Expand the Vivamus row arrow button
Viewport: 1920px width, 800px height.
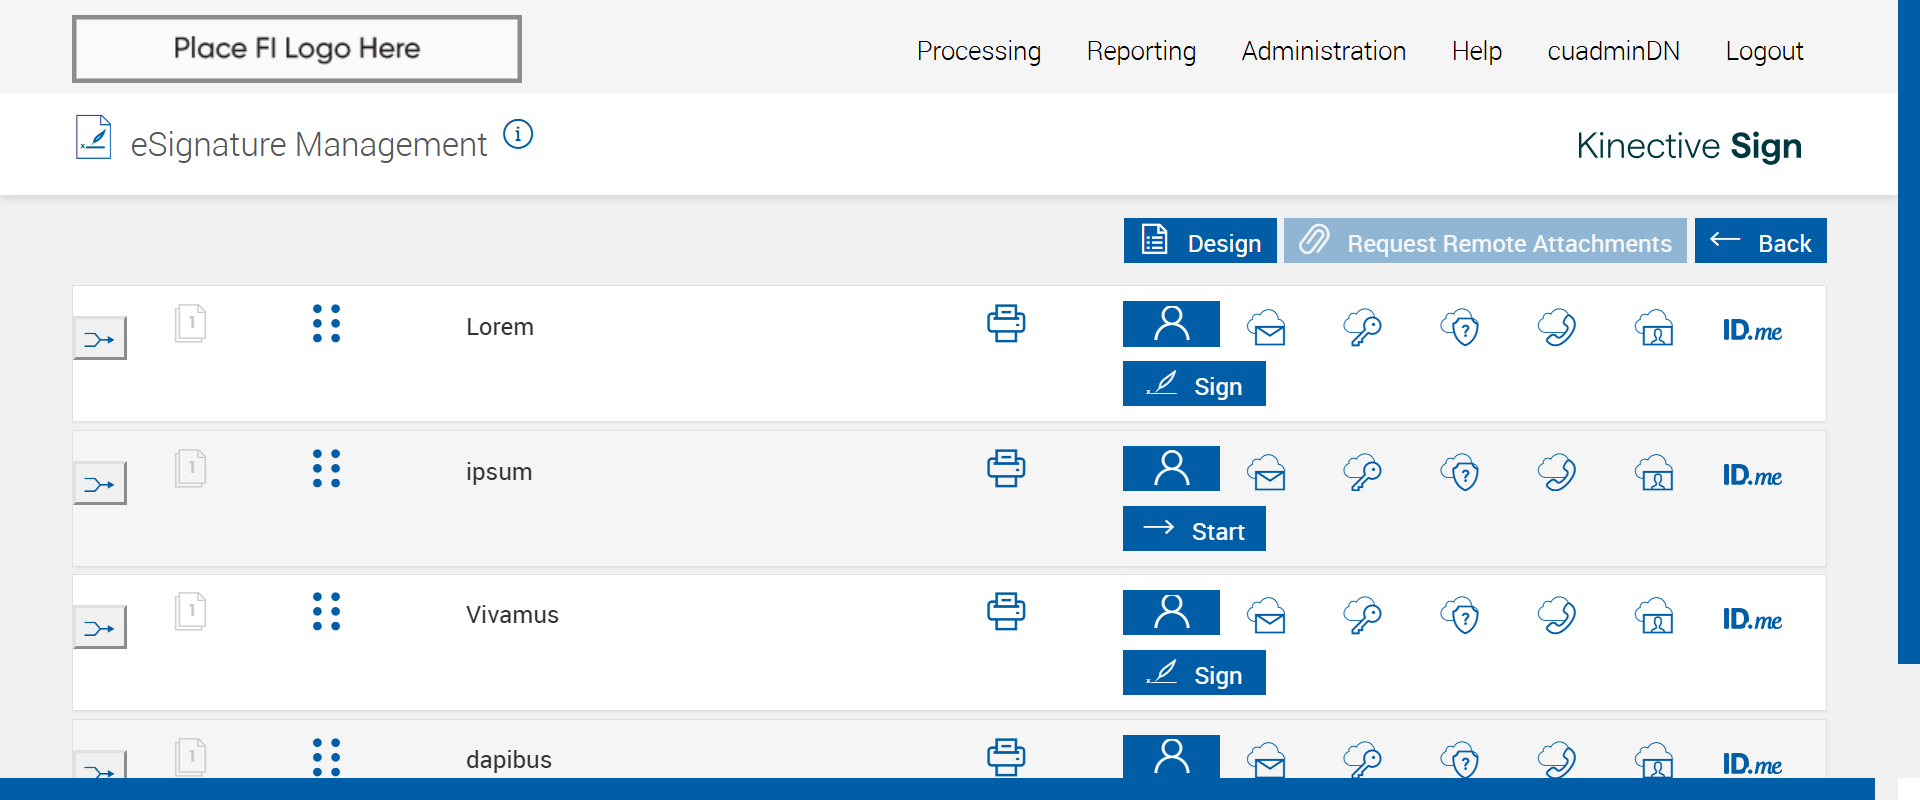100,628
